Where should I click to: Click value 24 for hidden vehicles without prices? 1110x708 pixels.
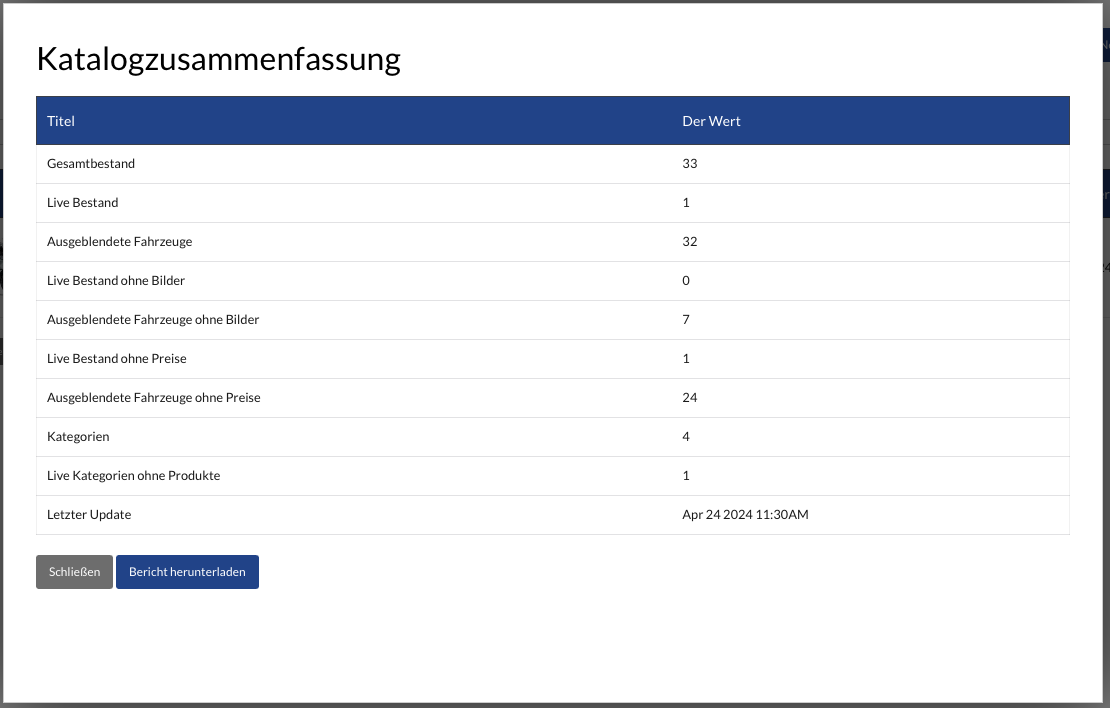(690, 397)
